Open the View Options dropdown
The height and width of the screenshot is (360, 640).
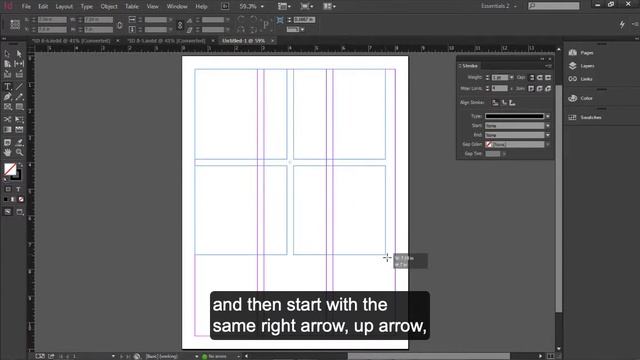pos(284,7)
